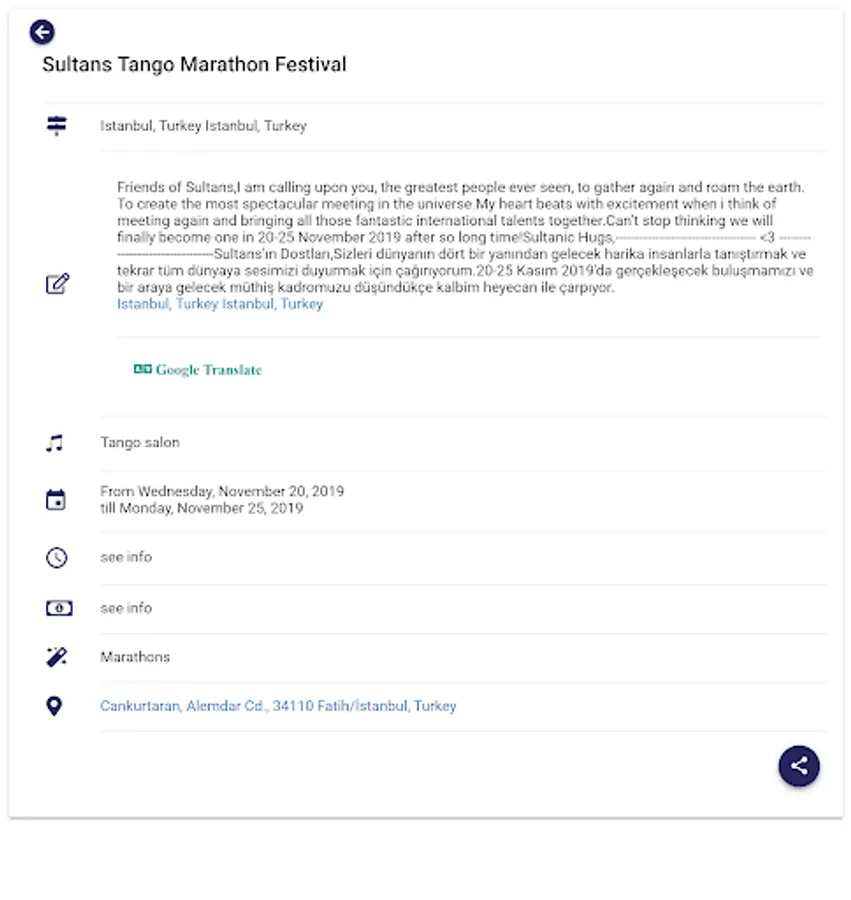Click the map pin address icon

click(55, 706)
